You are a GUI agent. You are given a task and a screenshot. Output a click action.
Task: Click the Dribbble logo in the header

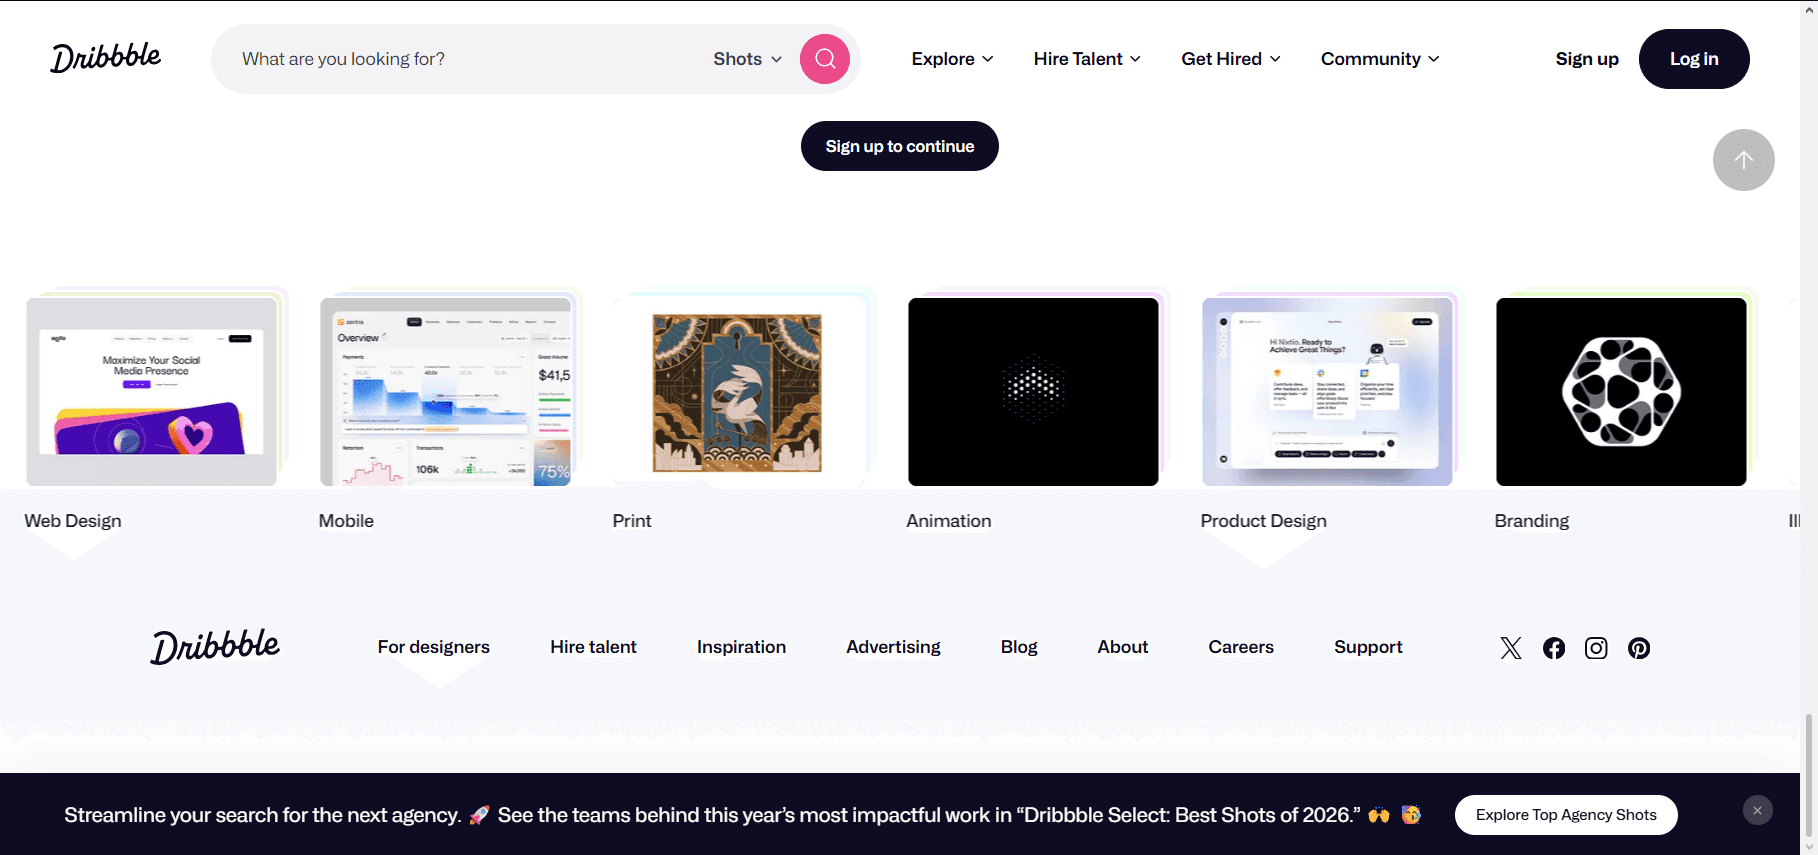pos(106,58)
